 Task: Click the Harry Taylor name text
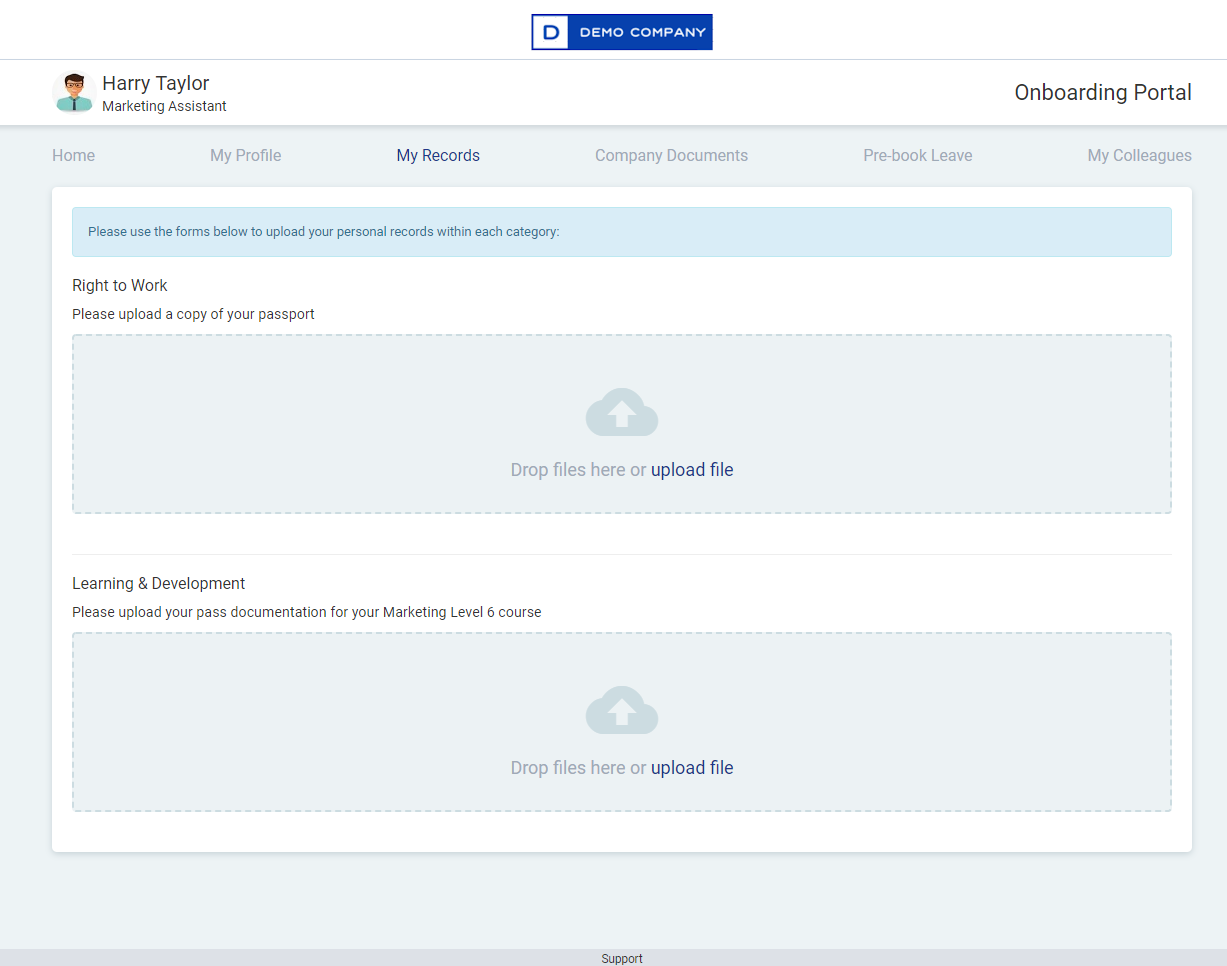point(156,83)
